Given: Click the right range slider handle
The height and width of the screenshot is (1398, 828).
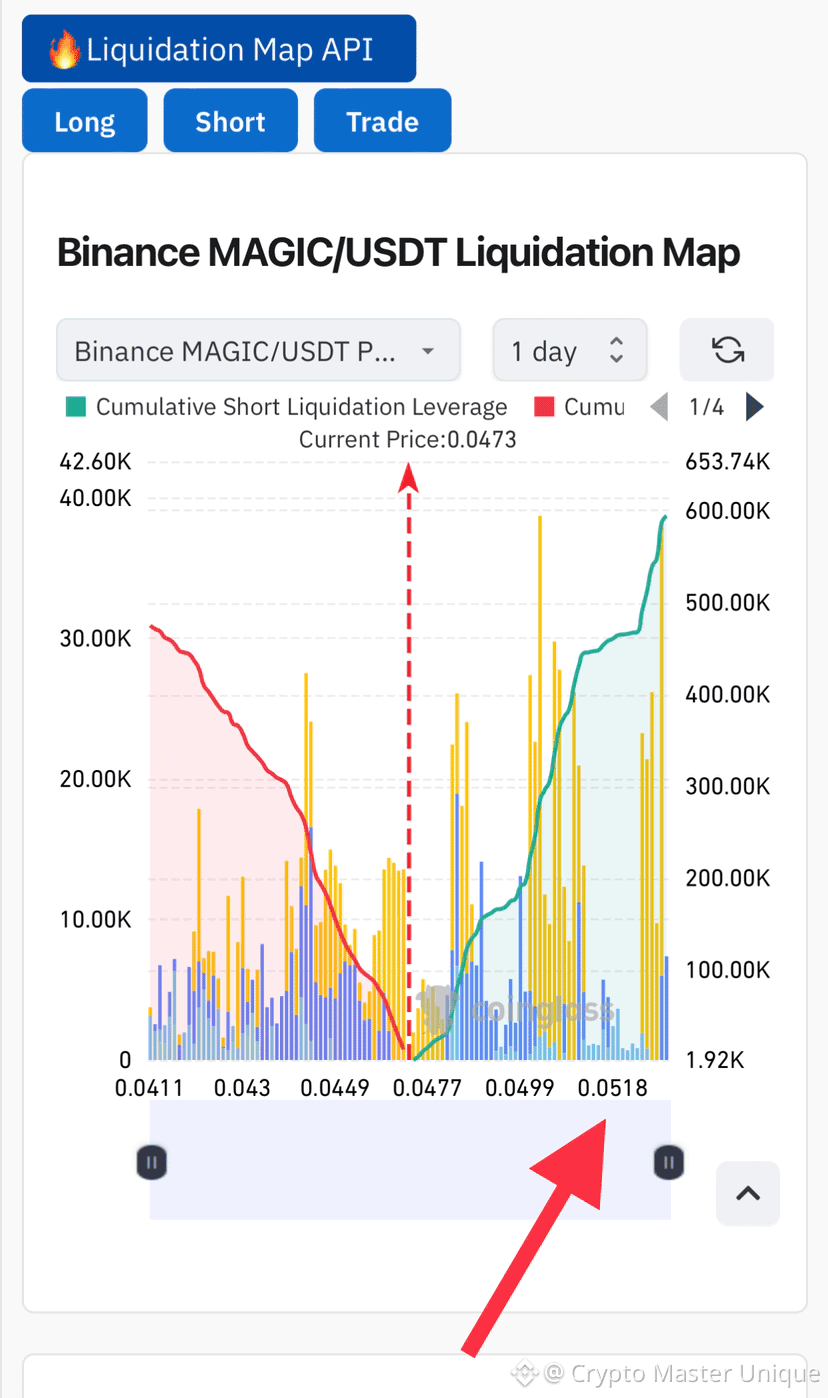Looking at the screenshot, I should pos(669,1162).
